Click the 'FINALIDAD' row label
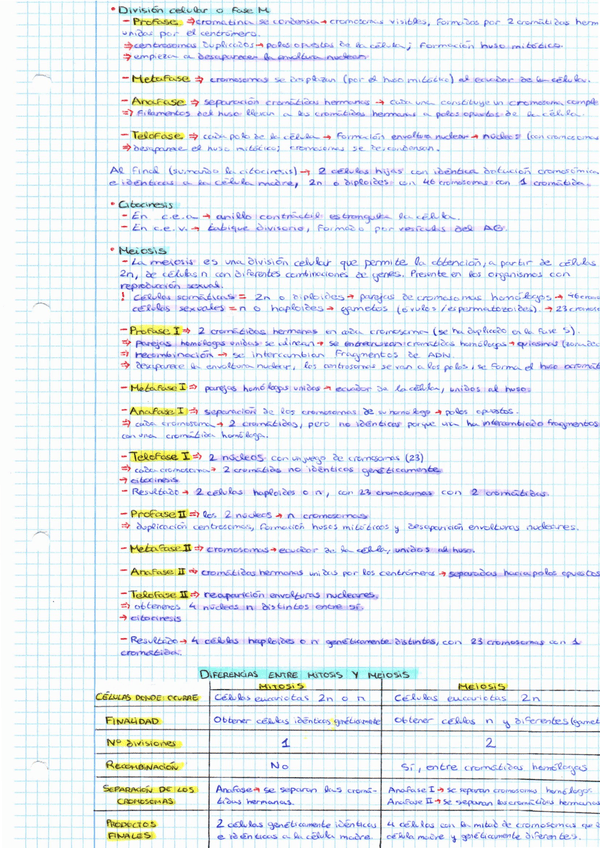Screen dimensions: 600x848 coord(133,721)
